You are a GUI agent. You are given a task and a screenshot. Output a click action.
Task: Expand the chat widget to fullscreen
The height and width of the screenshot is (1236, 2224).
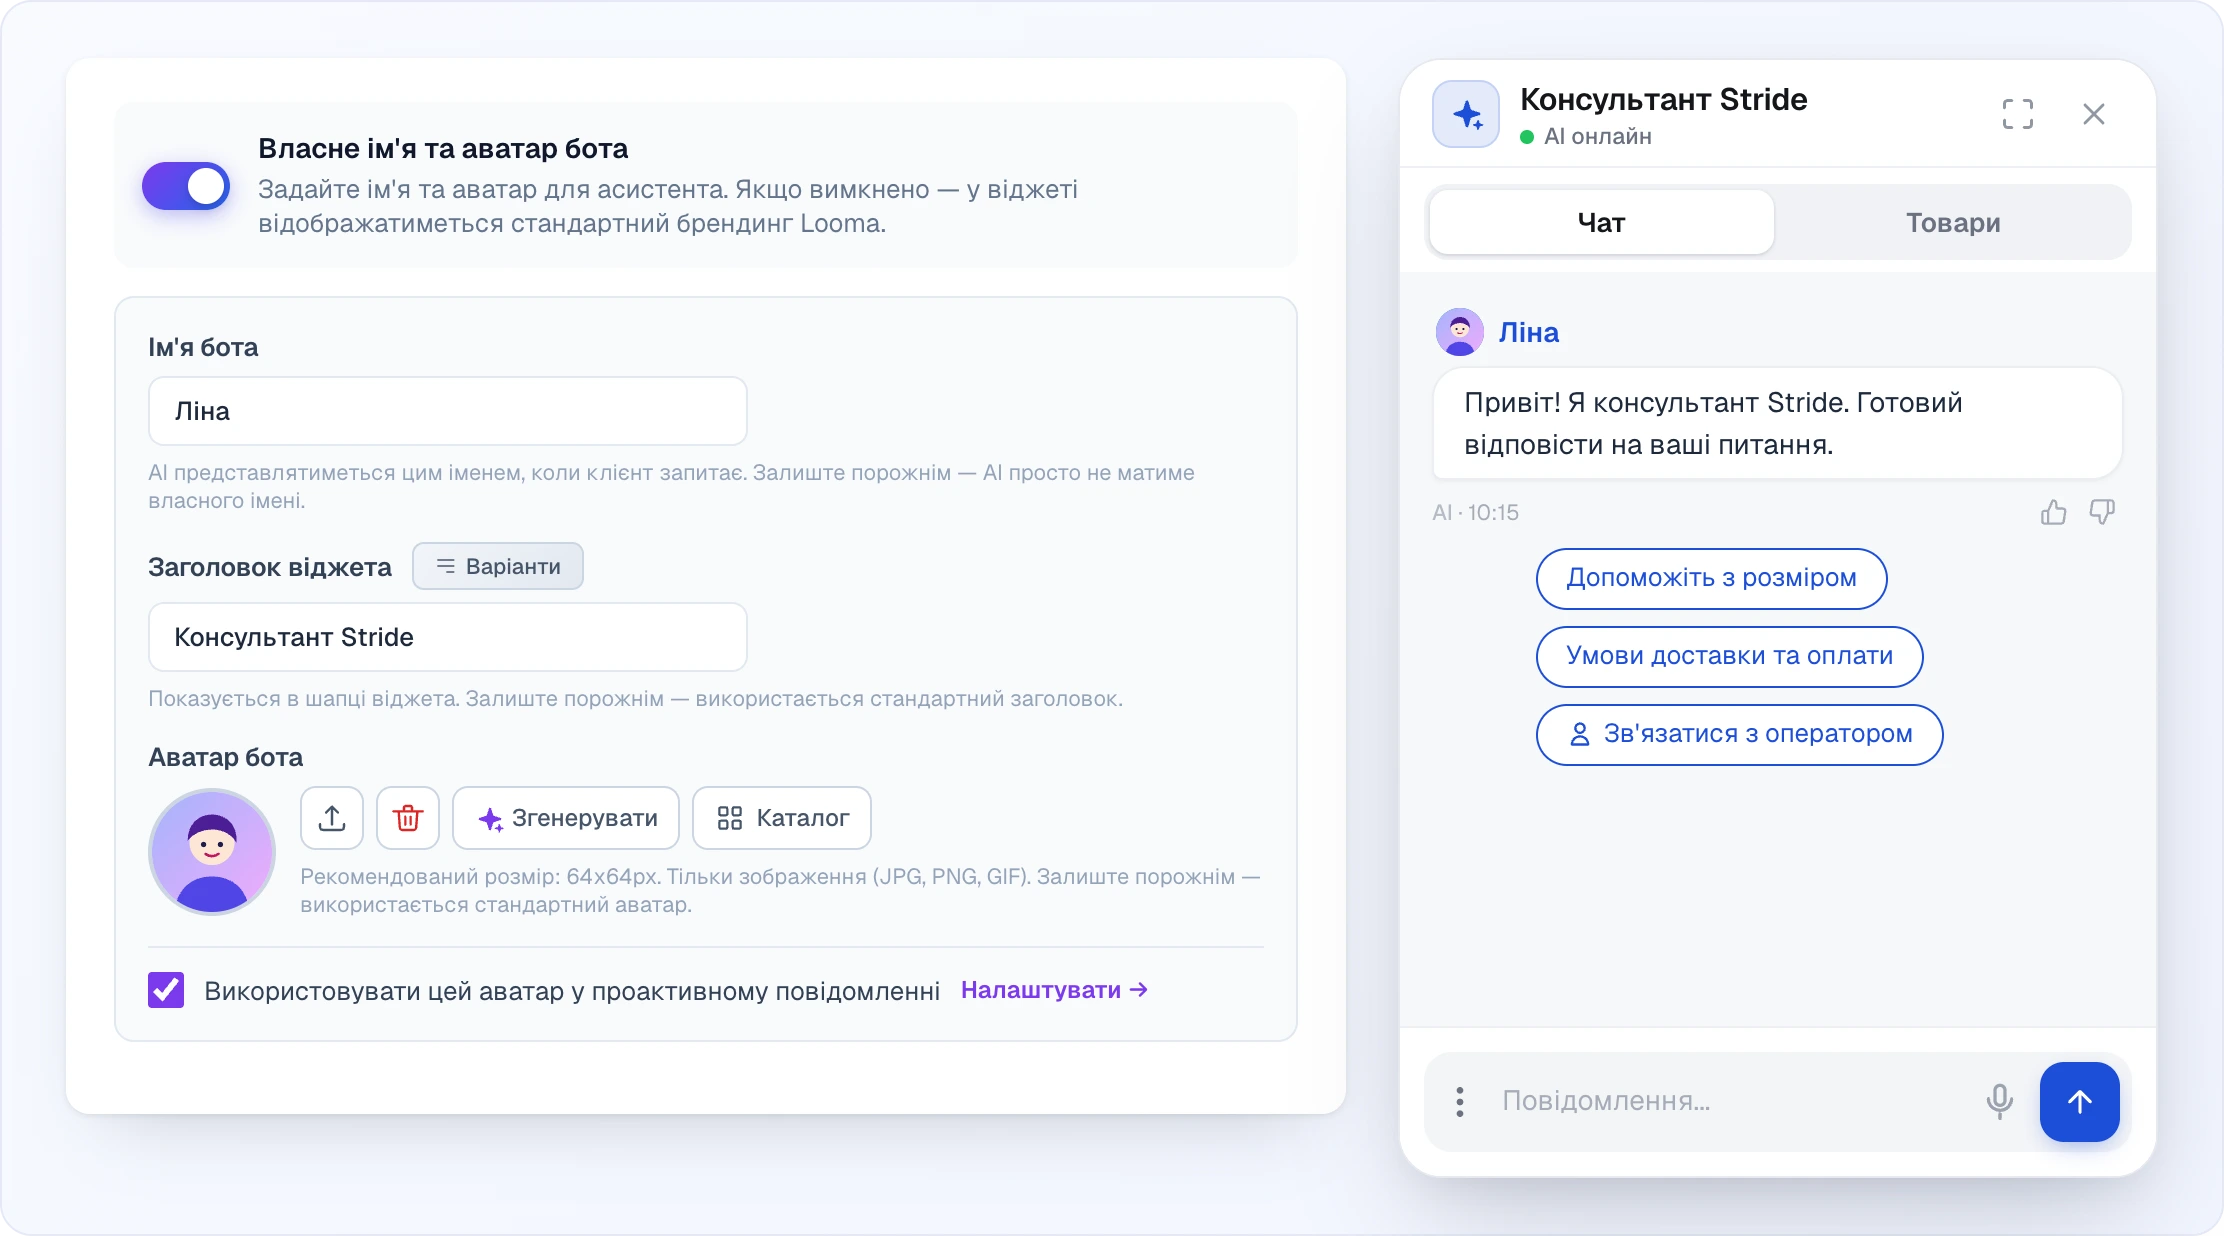coord(2018,114)
